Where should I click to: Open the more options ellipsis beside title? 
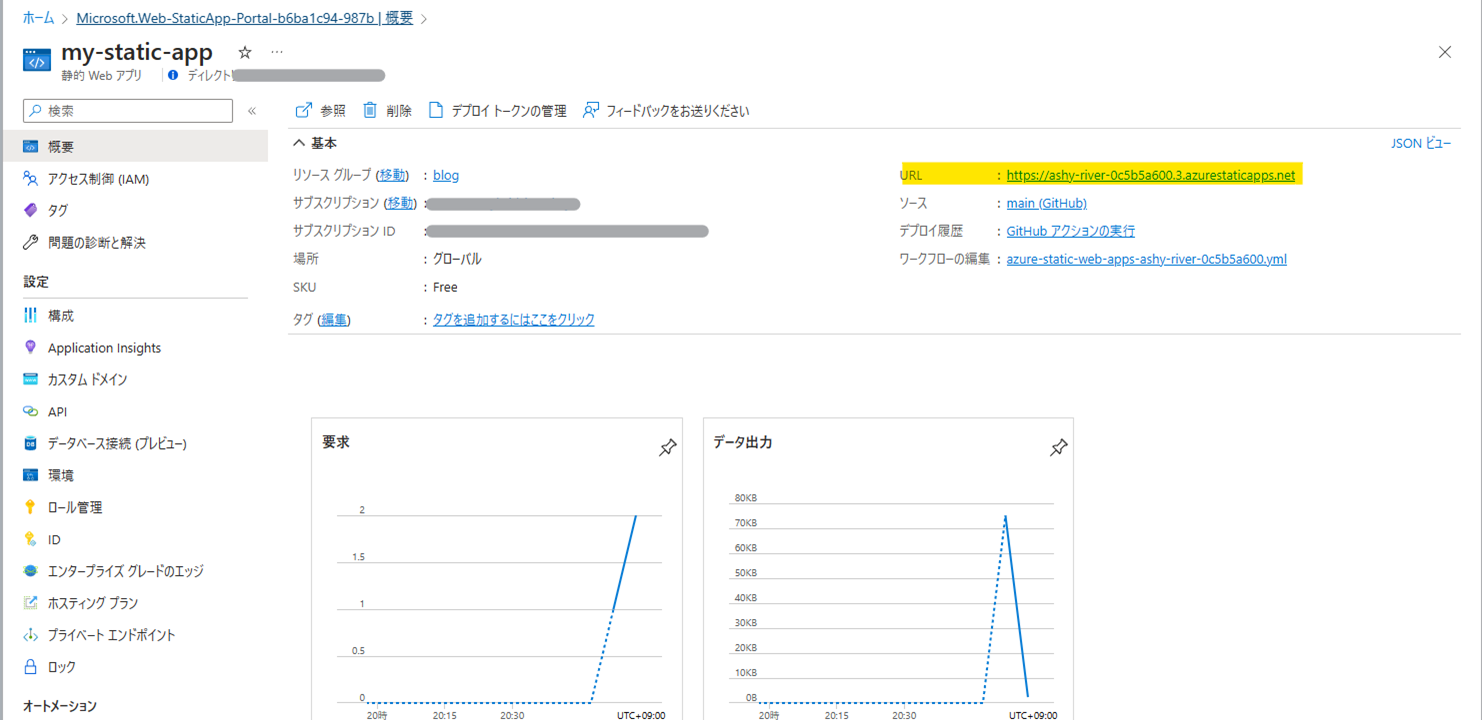(x=277, y=52)
